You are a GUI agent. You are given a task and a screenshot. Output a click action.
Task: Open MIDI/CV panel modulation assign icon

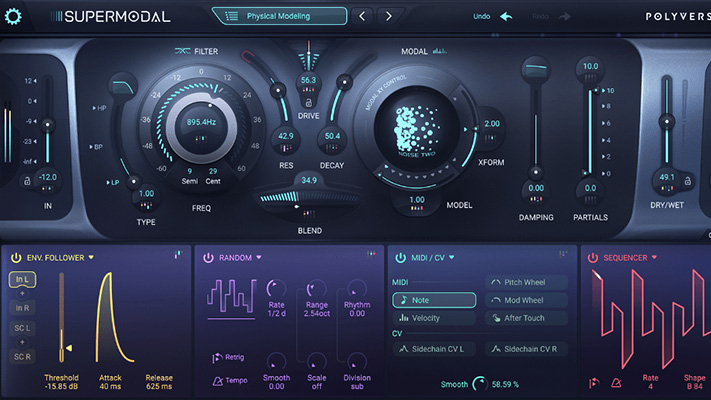pos(563,254)
